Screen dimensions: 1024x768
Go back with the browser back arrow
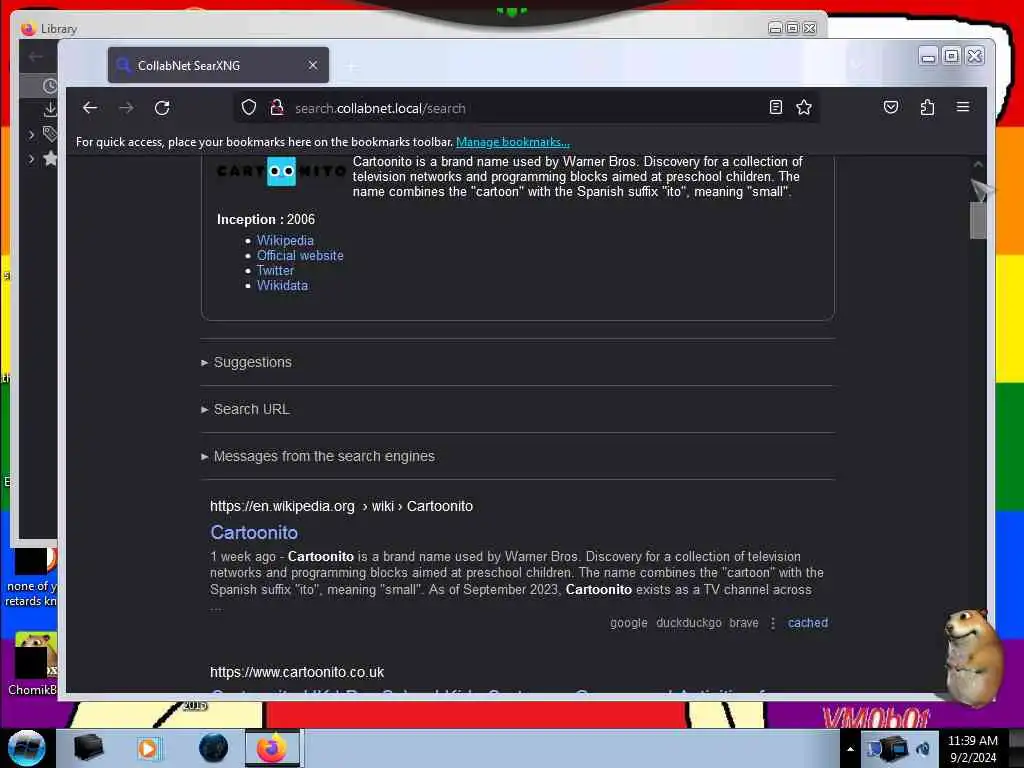89,108
